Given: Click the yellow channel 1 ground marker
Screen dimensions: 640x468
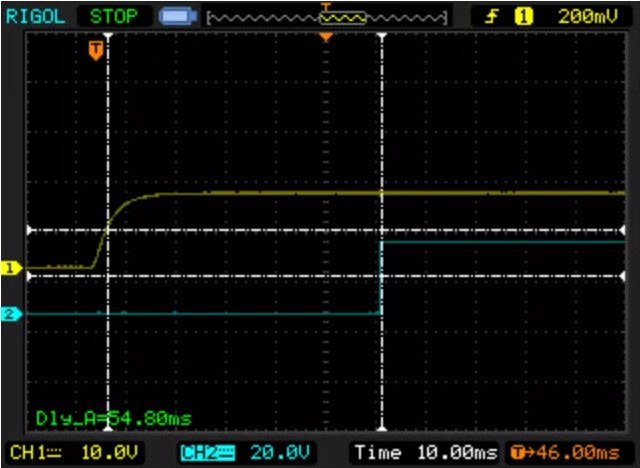Looking at the screenshot, I should click(11, 268).
